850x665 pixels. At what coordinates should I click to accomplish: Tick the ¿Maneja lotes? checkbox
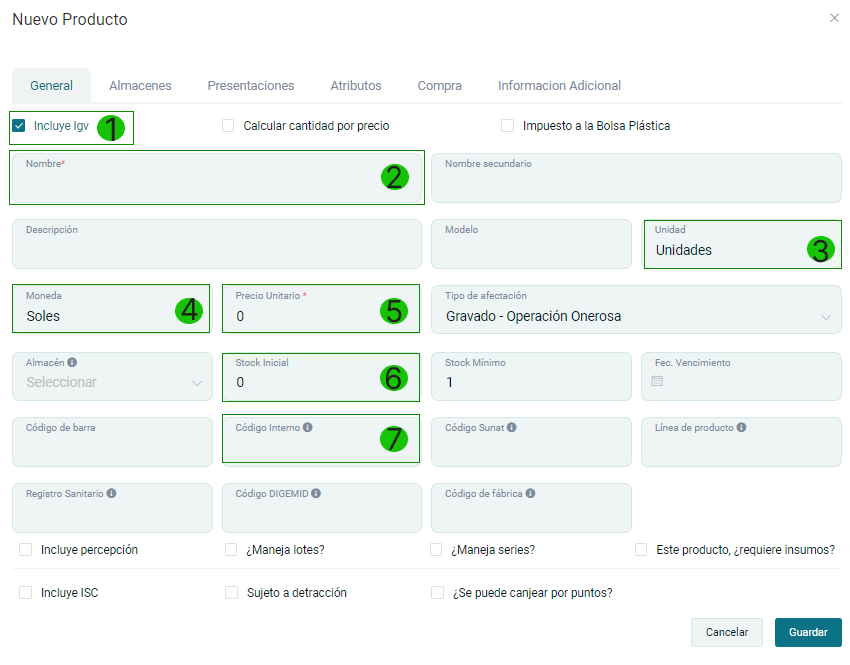pos(231,550)
